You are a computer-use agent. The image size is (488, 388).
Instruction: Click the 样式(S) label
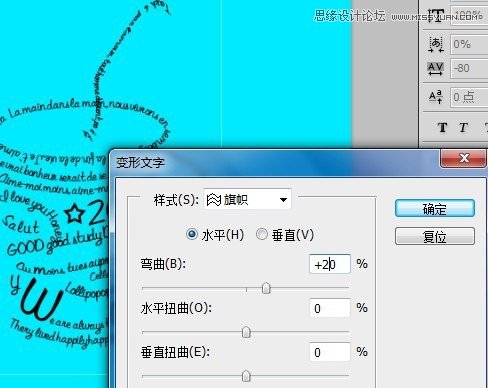[x=176, y=200]
